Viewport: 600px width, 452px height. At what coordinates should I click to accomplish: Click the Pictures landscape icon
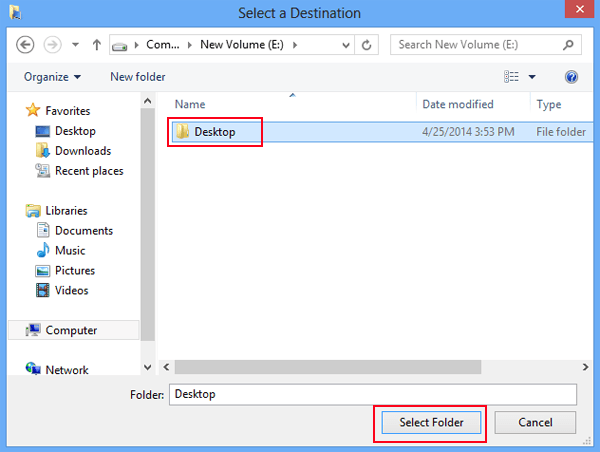pyautogui.click(x=42, y=271)
